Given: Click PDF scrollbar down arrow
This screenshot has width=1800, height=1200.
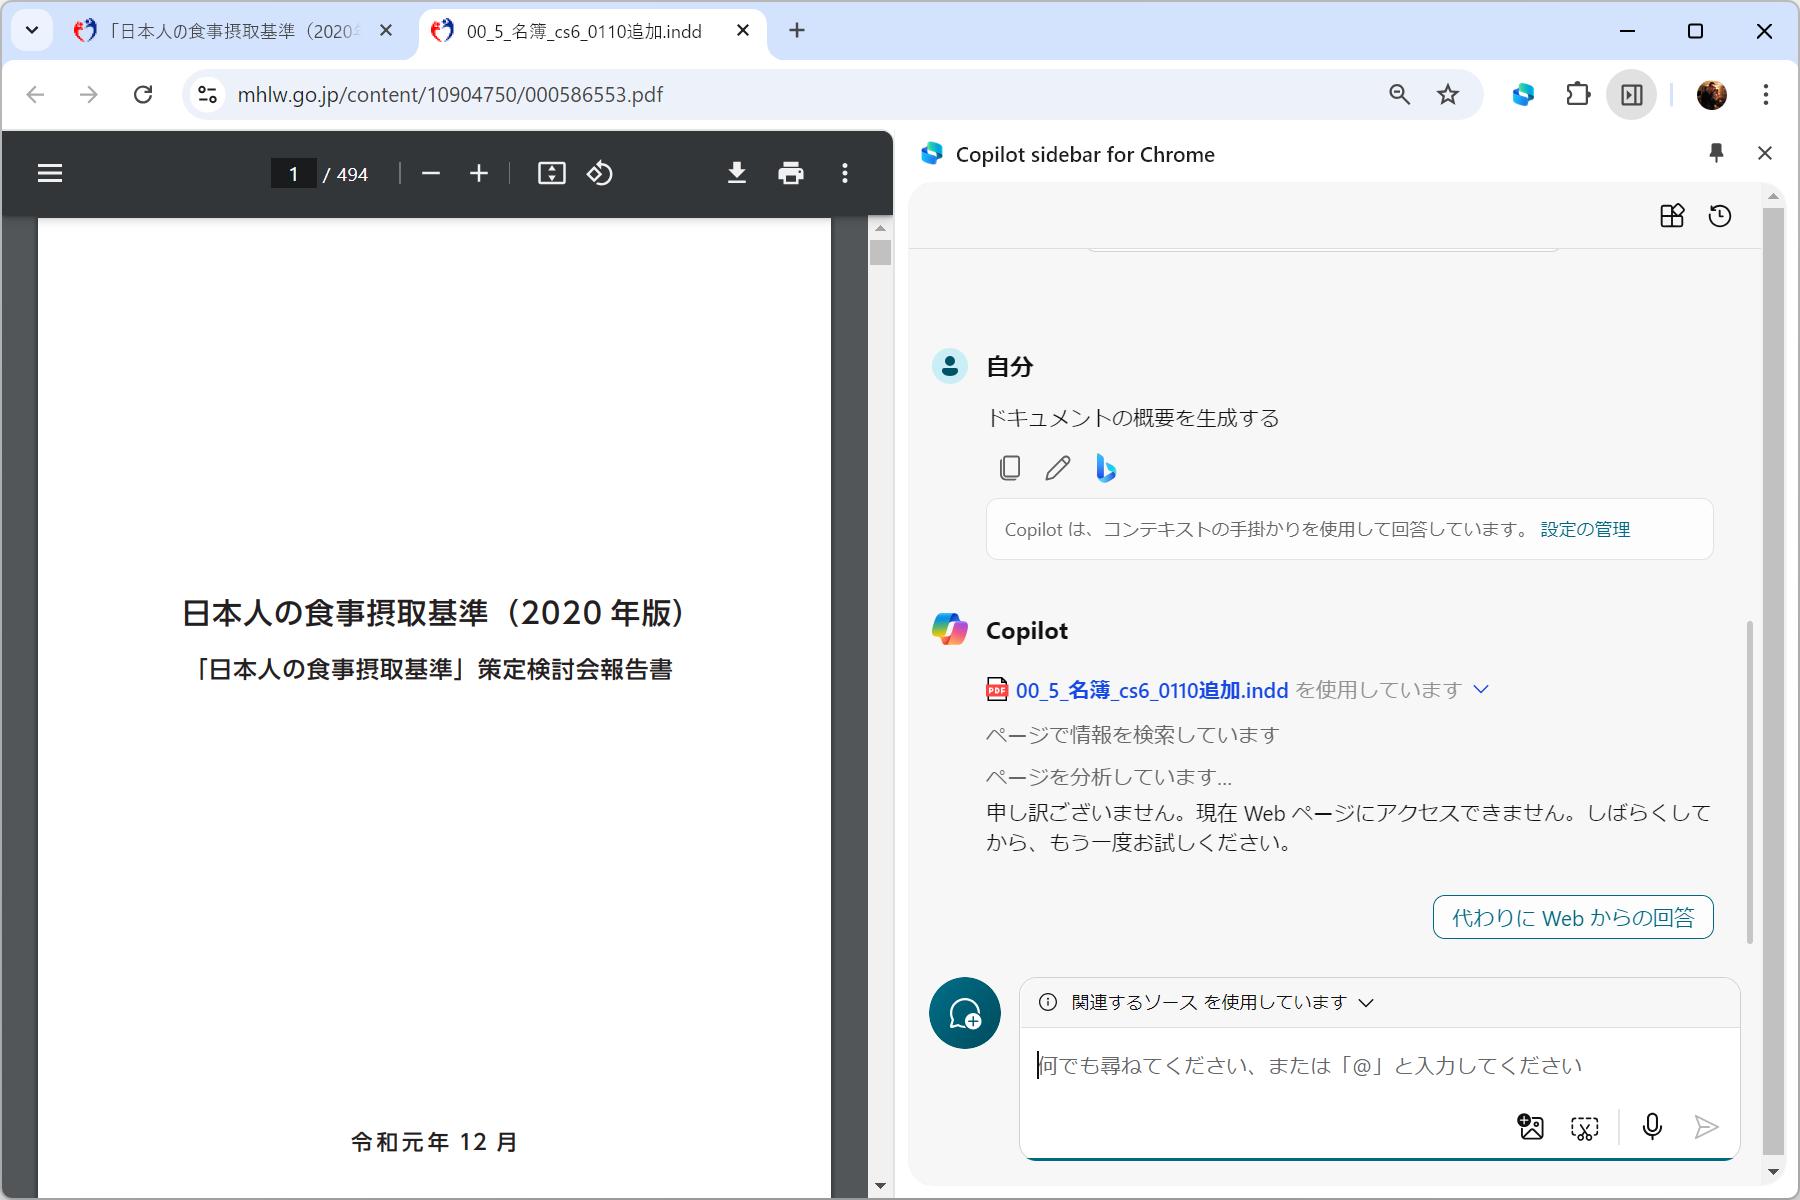Looking at the screenshot, I should (880, 1187).
